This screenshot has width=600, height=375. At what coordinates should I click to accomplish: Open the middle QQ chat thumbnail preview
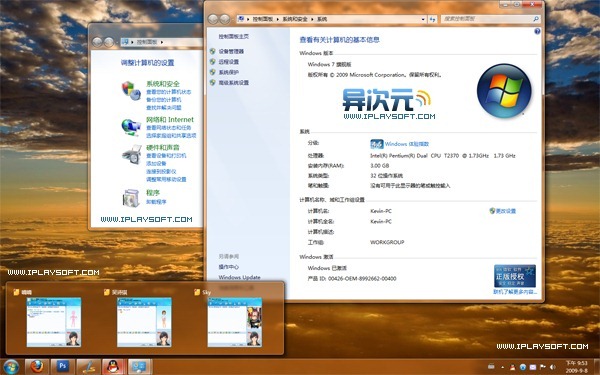point(144,322)
